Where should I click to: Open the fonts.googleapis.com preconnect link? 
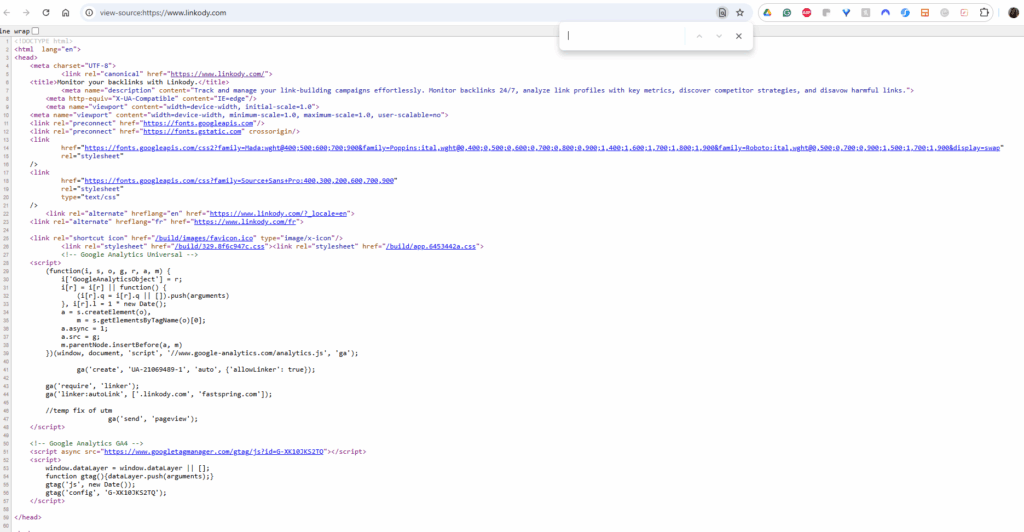[x=199, y=123]
